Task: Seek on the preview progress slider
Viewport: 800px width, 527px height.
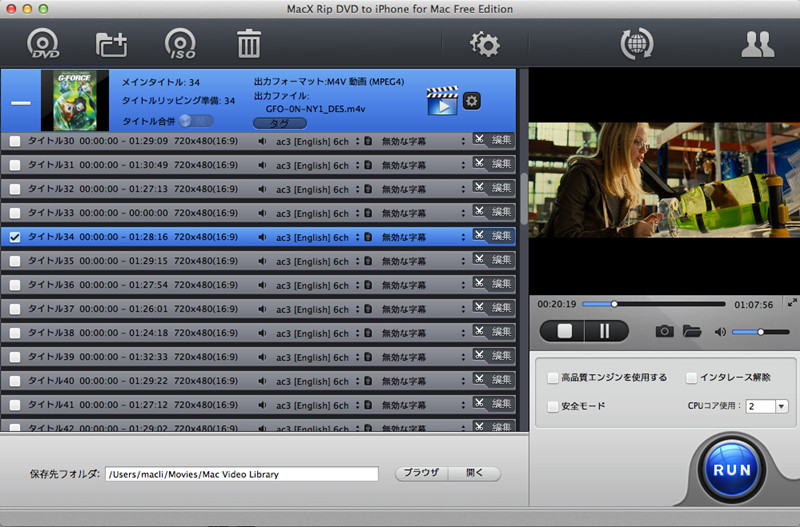Action: 654,304
